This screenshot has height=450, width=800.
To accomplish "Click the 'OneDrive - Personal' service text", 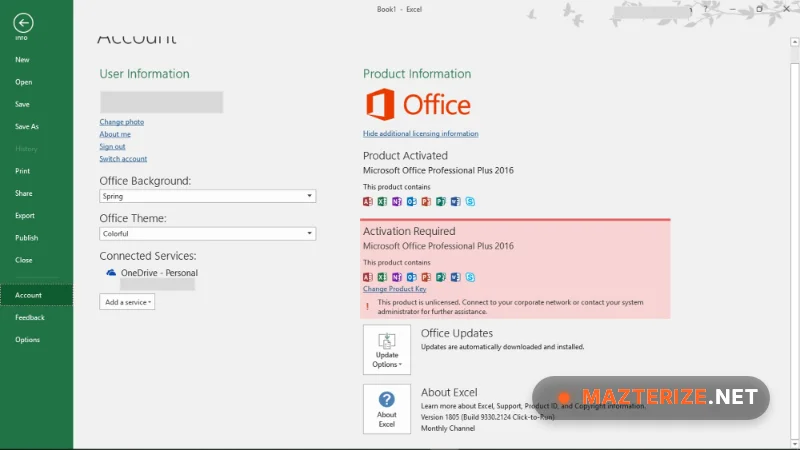I will tap(159, 273).
